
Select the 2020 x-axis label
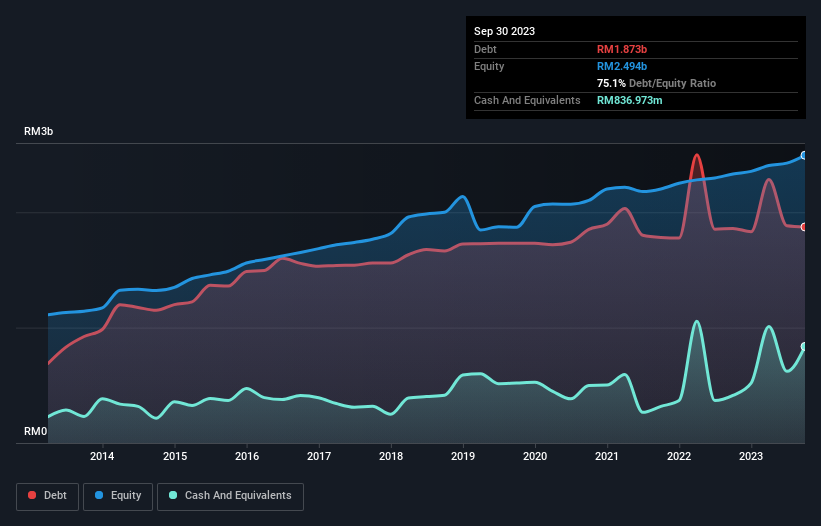(535, 456)
